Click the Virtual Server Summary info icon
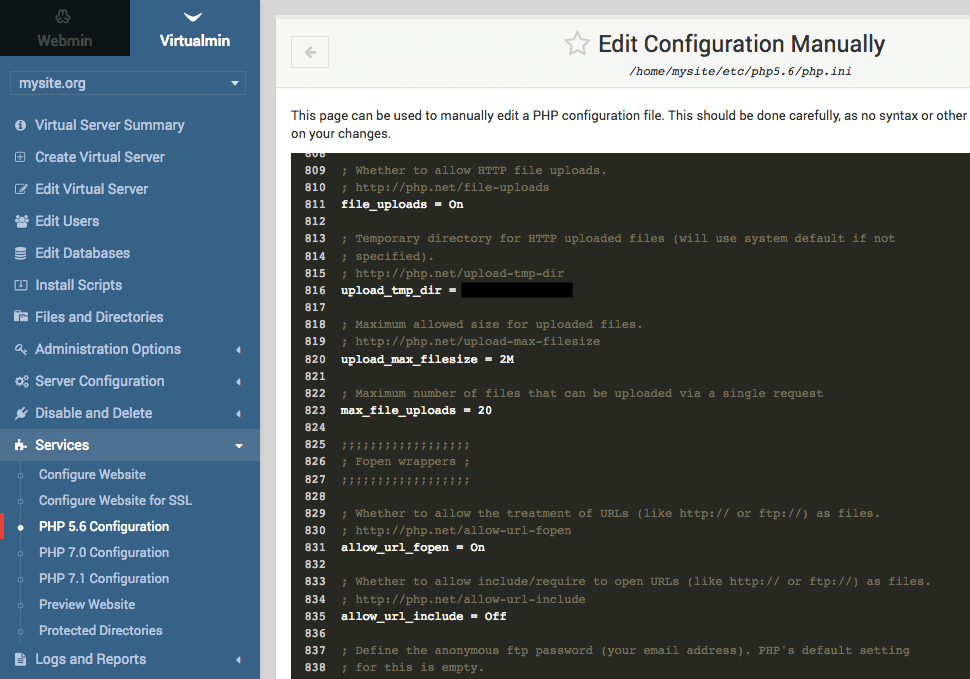The height and width of the screenshot is (679, 970). [20, 125]
